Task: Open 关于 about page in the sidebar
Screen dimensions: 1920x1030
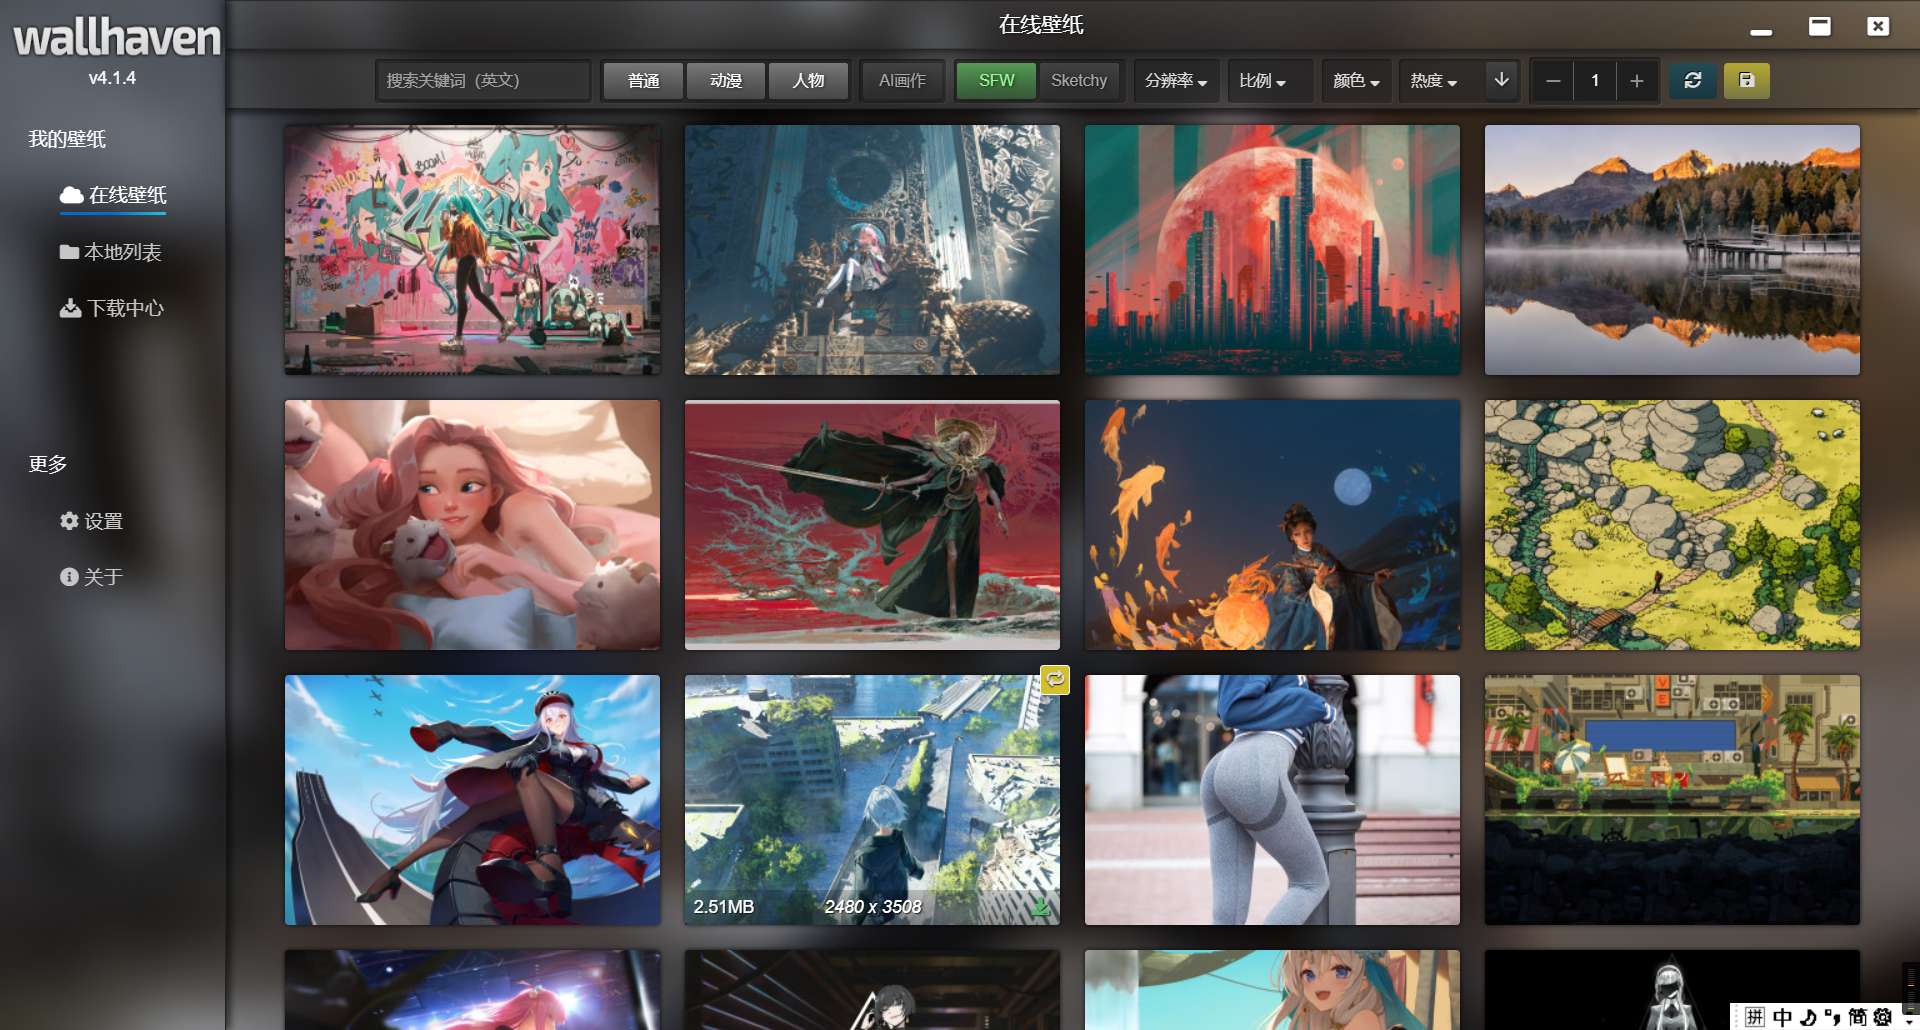Action: click(91, 577)
